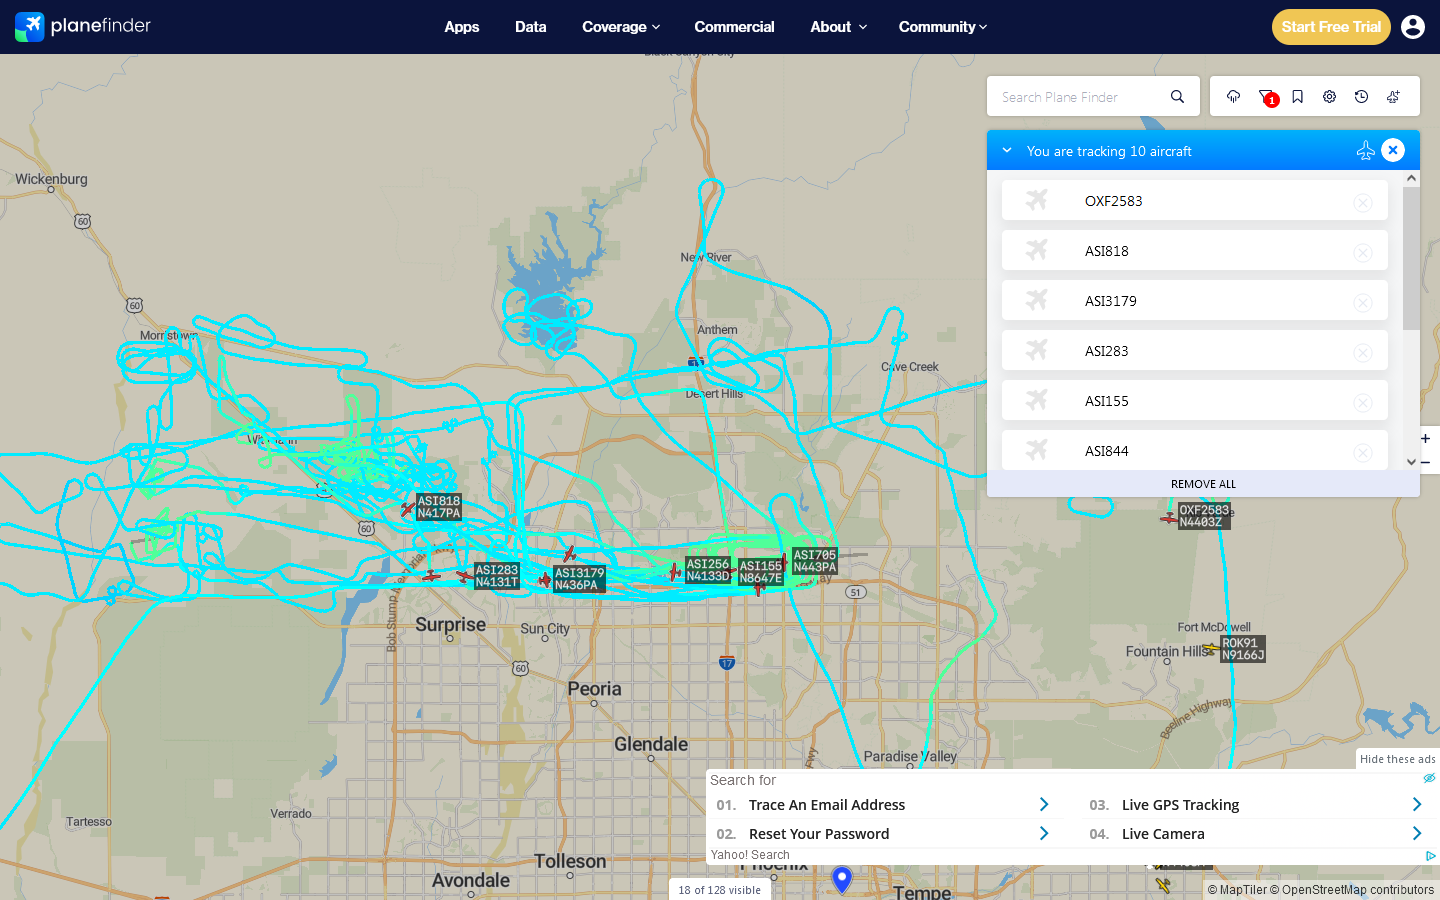
Task: Remove OXF2583 from the tracked list
Action: [x=1363, y=203]
